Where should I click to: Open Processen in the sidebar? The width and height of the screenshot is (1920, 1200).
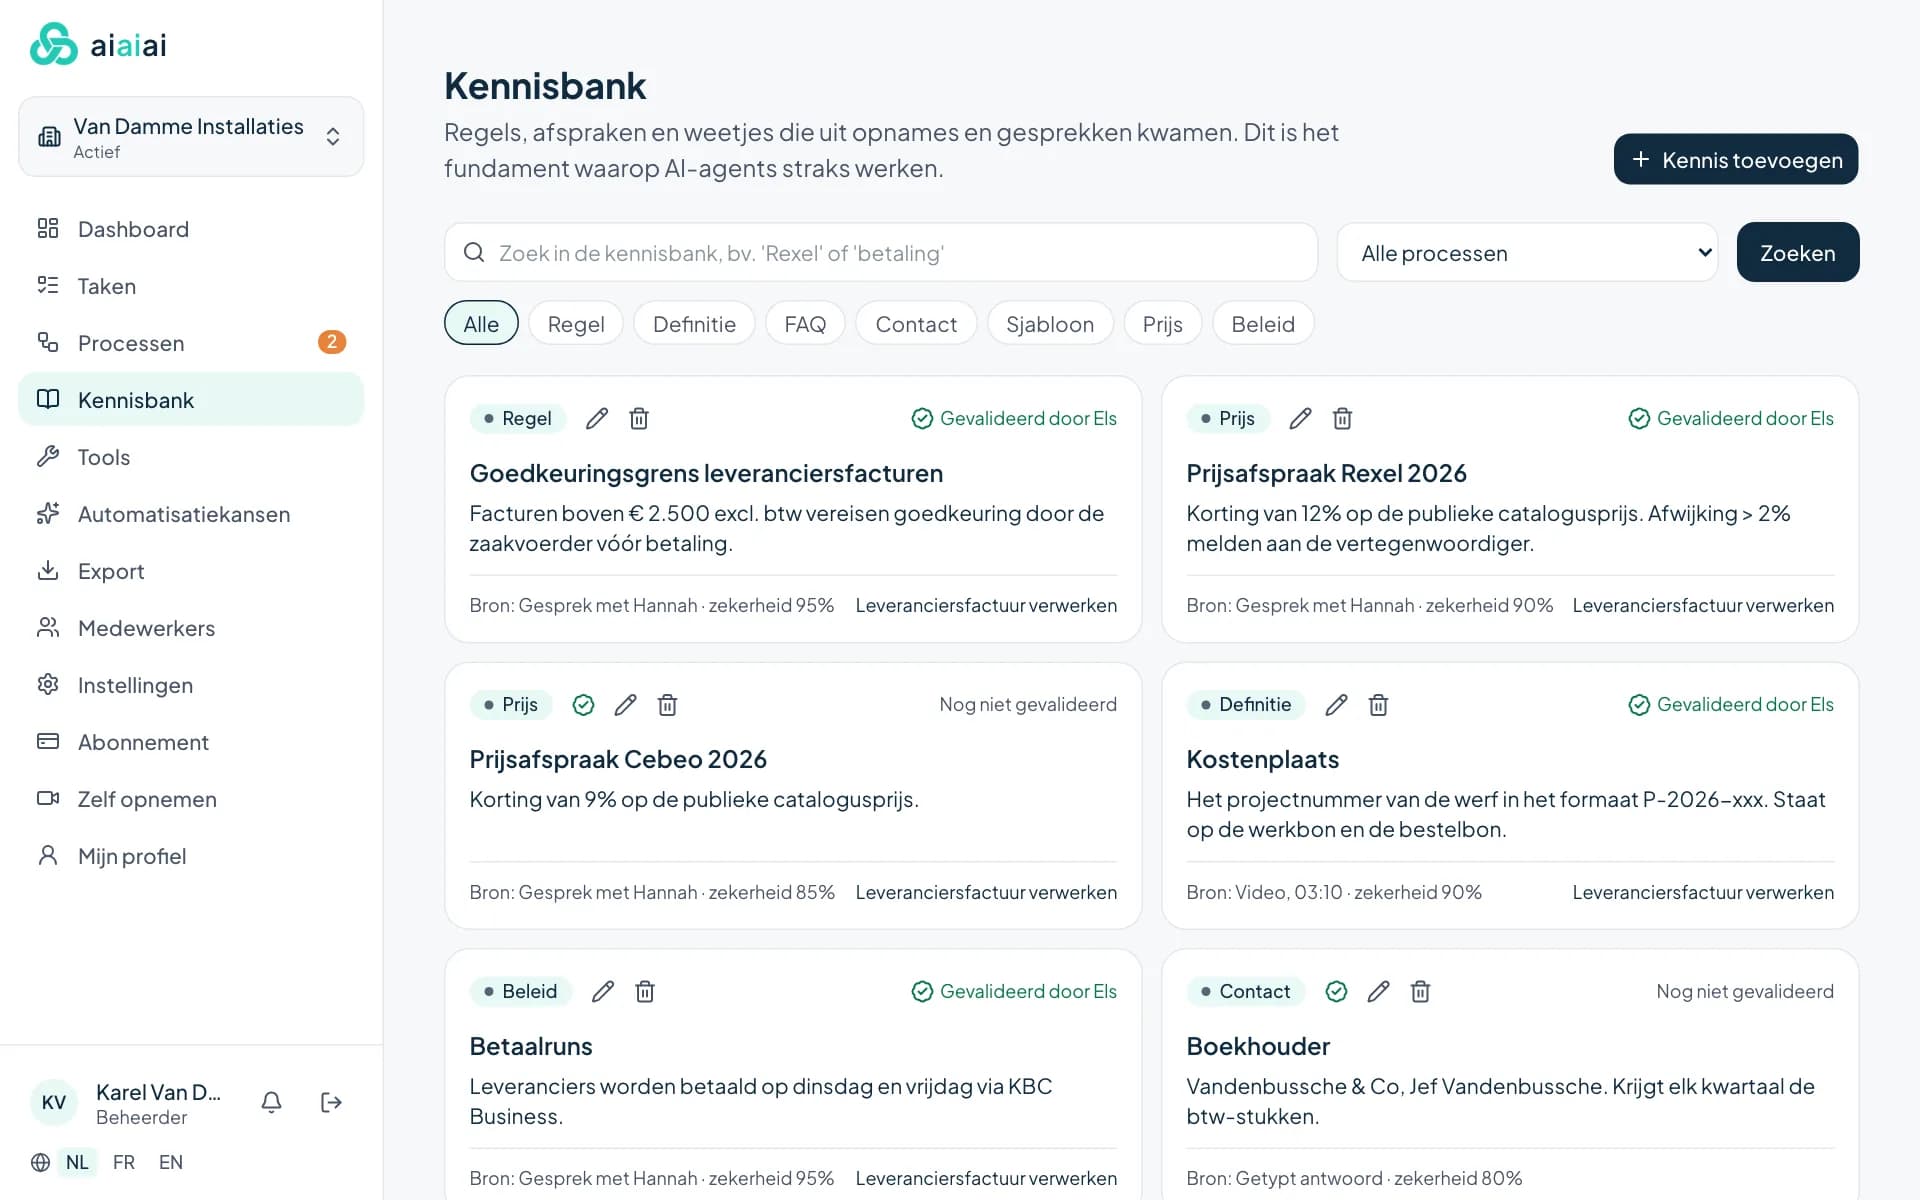(x=191, y=343)
